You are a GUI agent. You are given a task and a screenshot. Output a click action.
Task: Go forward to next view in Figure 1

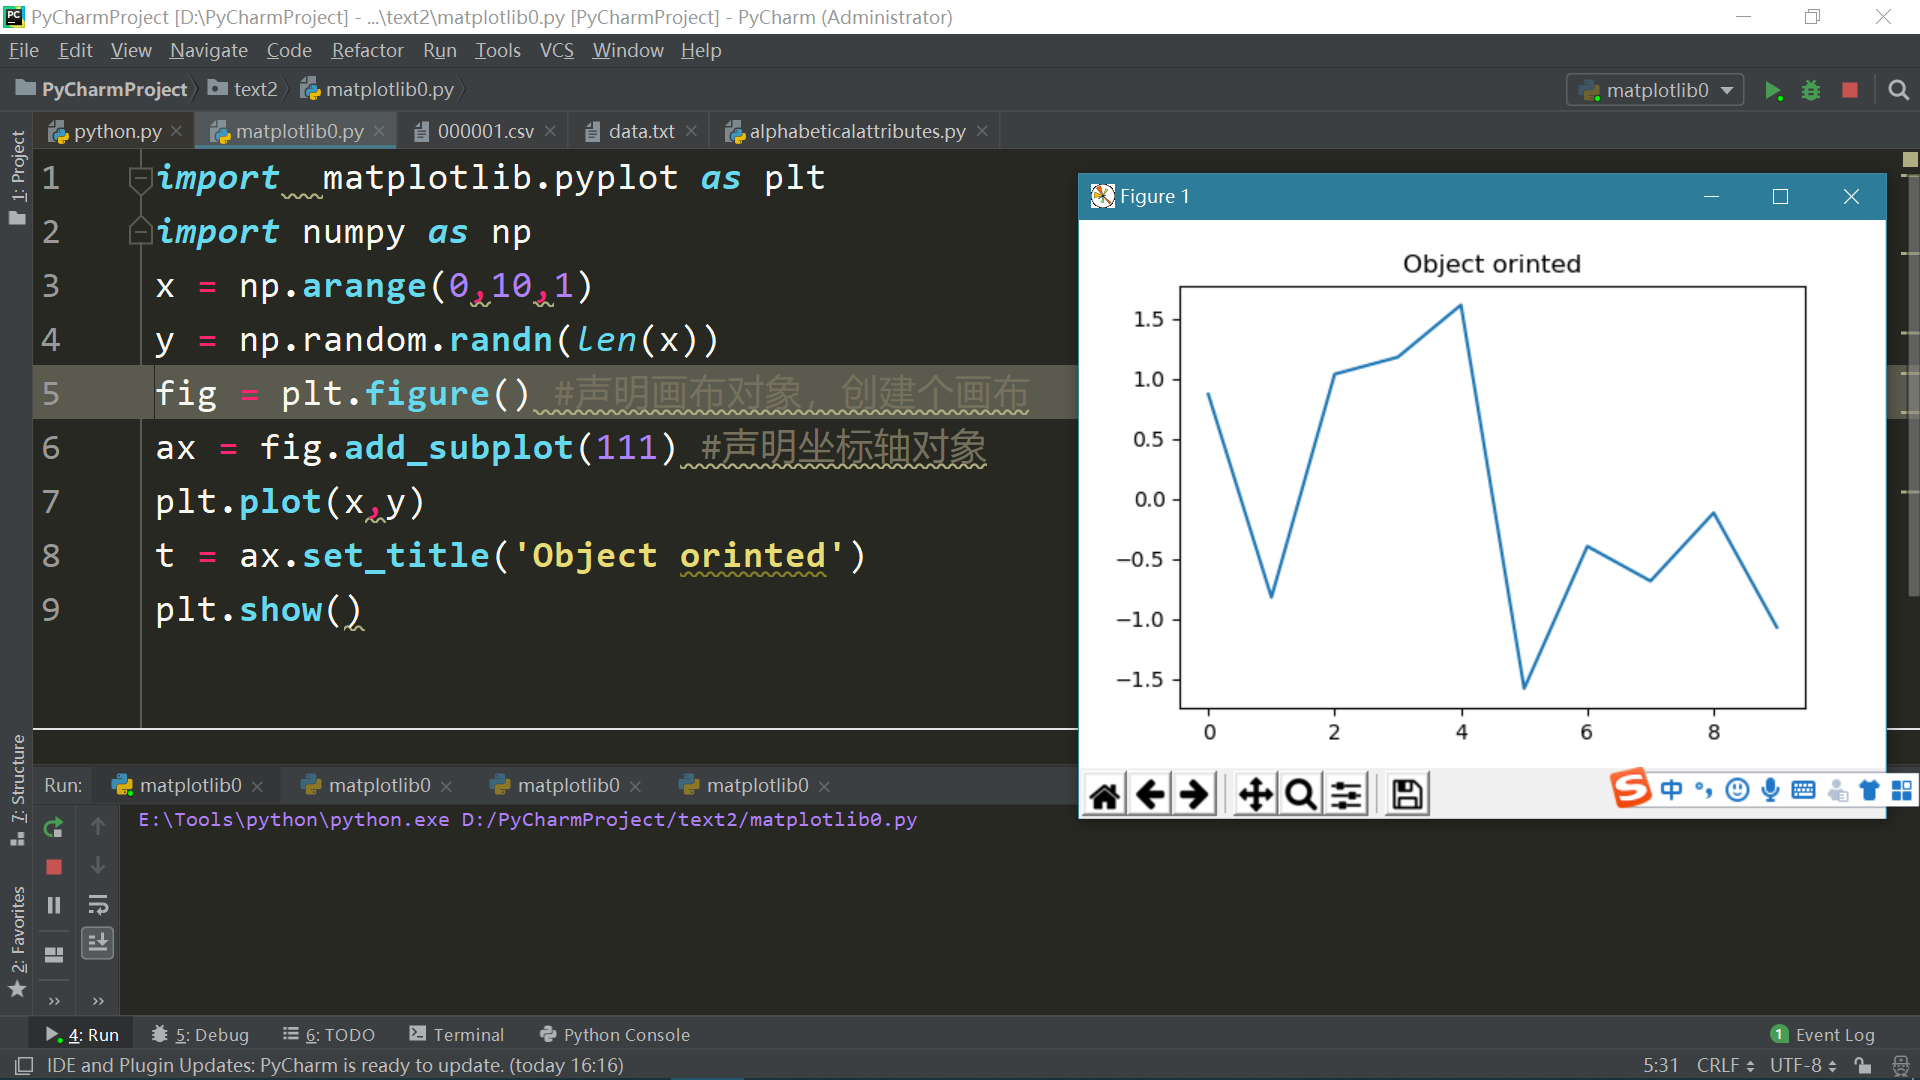tap(1194, 795)
